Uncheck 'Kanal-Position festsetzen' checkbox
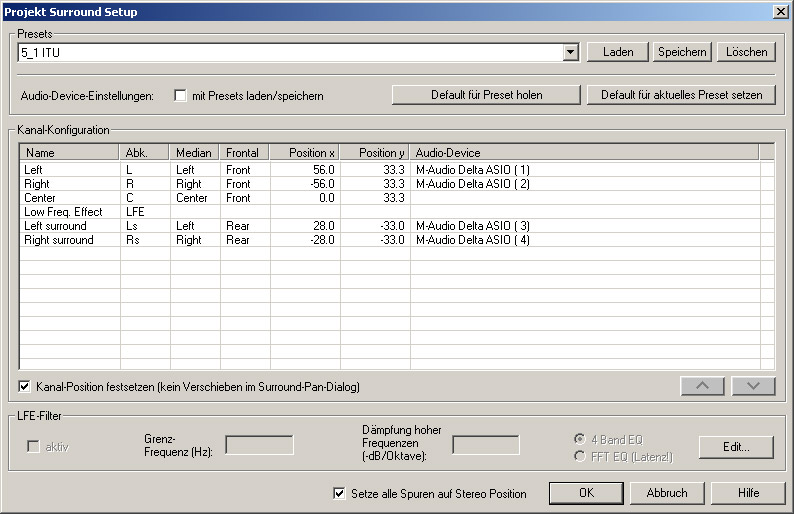This screenshot has width=794, height=514. tap(25, 386)
